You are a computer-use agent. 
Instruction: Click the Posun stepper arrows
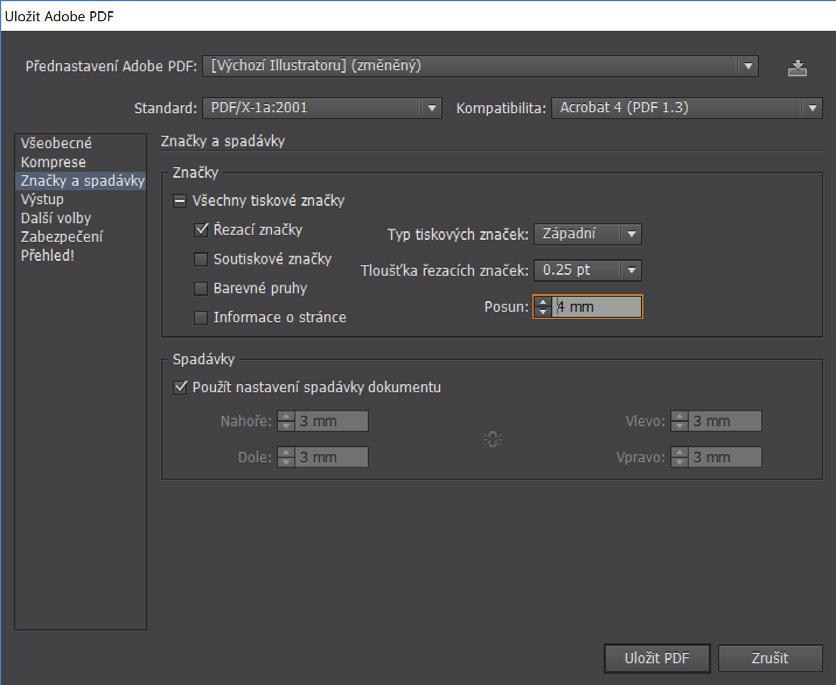click(543, 307)
